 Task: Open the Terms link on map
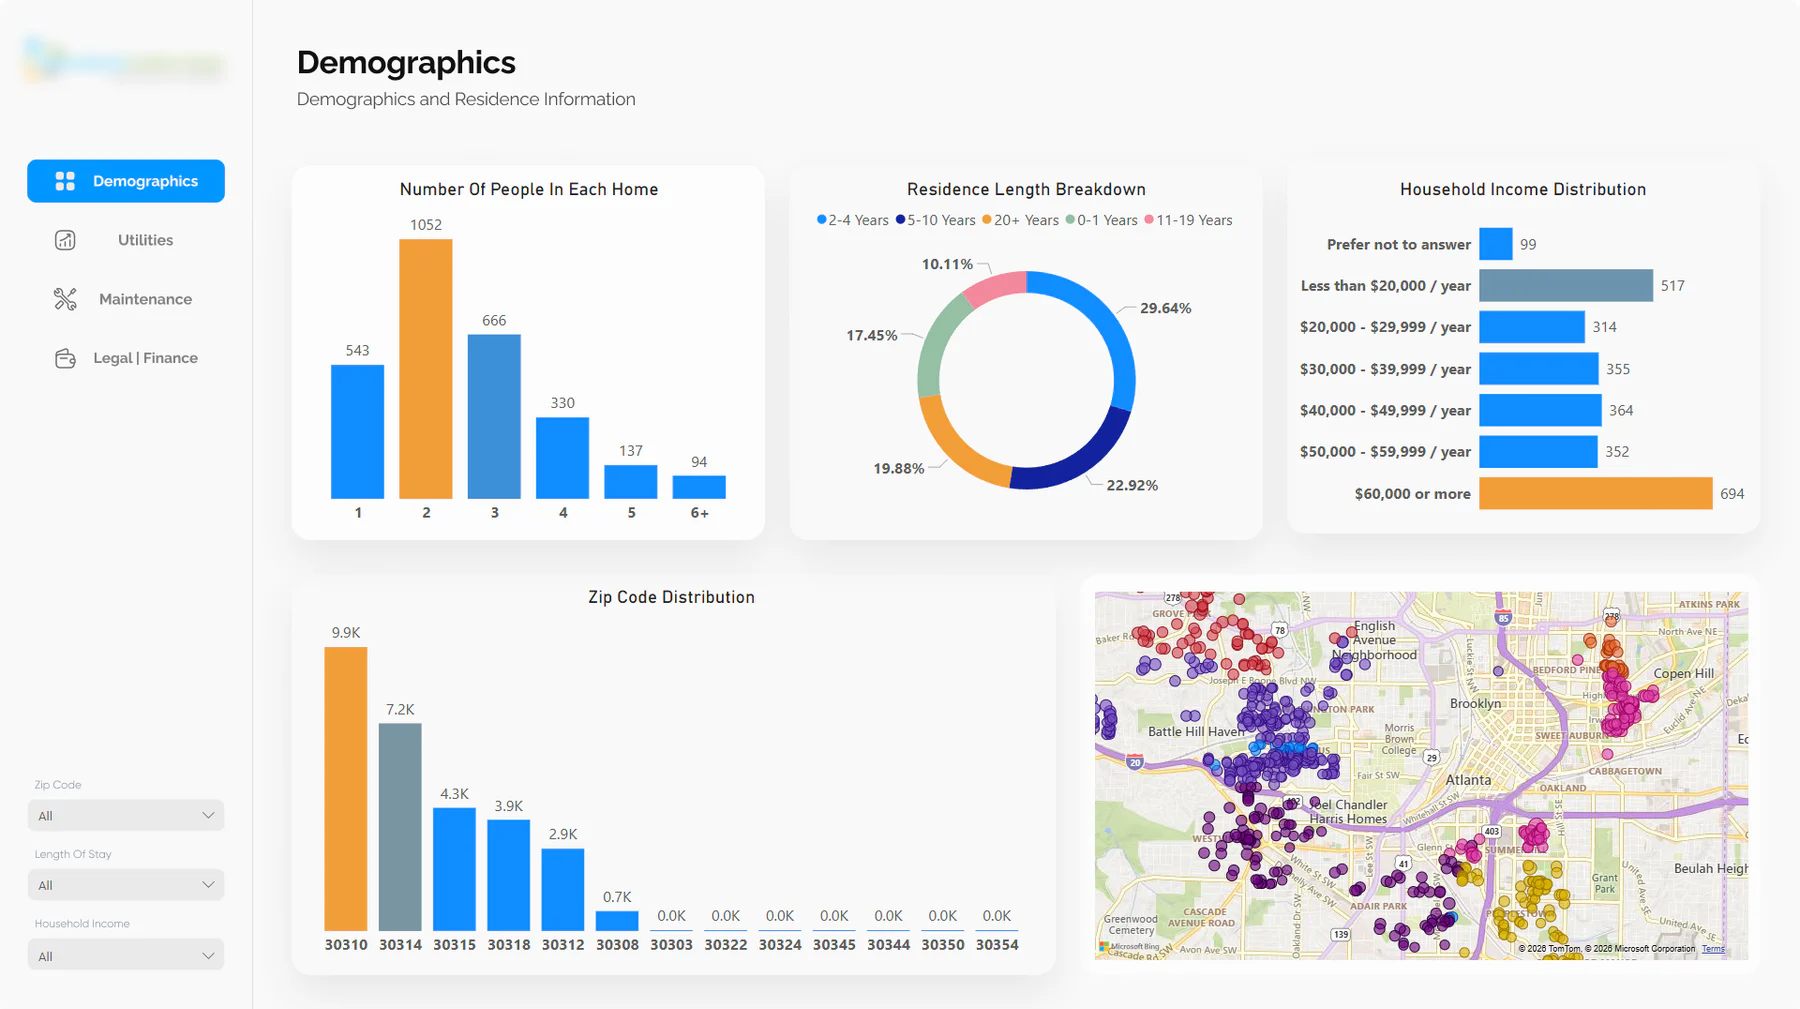(x=1713, y=949)
